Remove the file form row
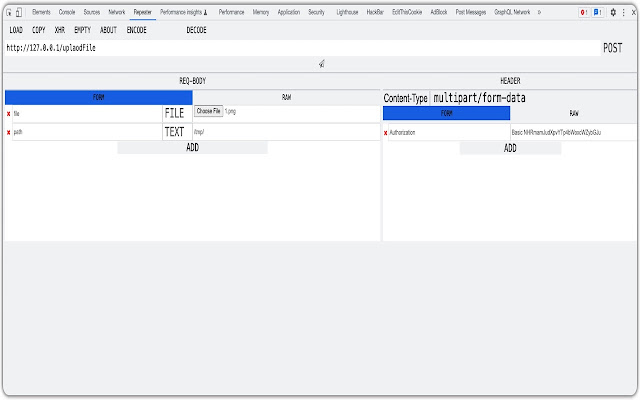The height and width of the screenshot is (400, 640). pyautogui.click(x=9, y=114)
